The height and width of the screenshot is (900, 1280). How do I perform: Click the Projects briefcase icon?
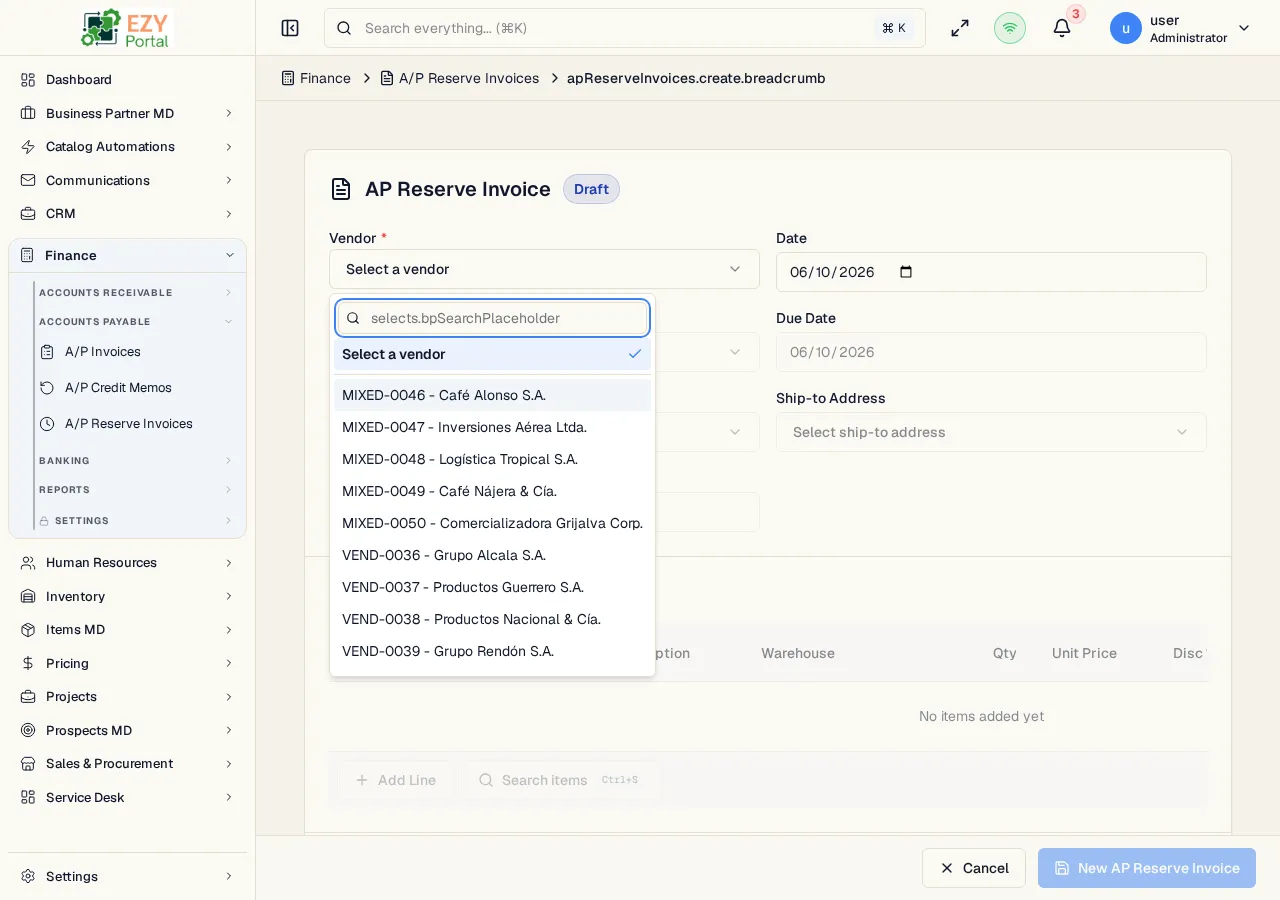pos(28,696)
